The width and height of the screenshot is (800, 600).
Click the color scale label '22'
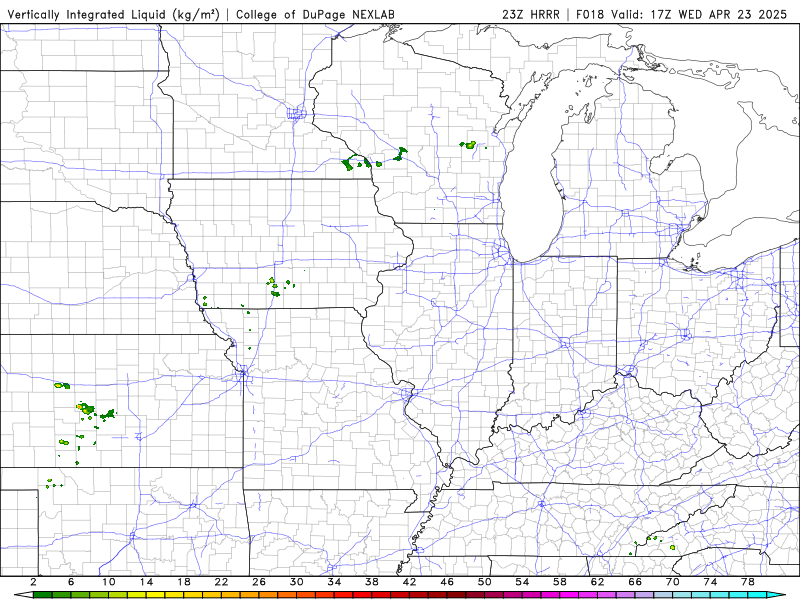(221, 582)
